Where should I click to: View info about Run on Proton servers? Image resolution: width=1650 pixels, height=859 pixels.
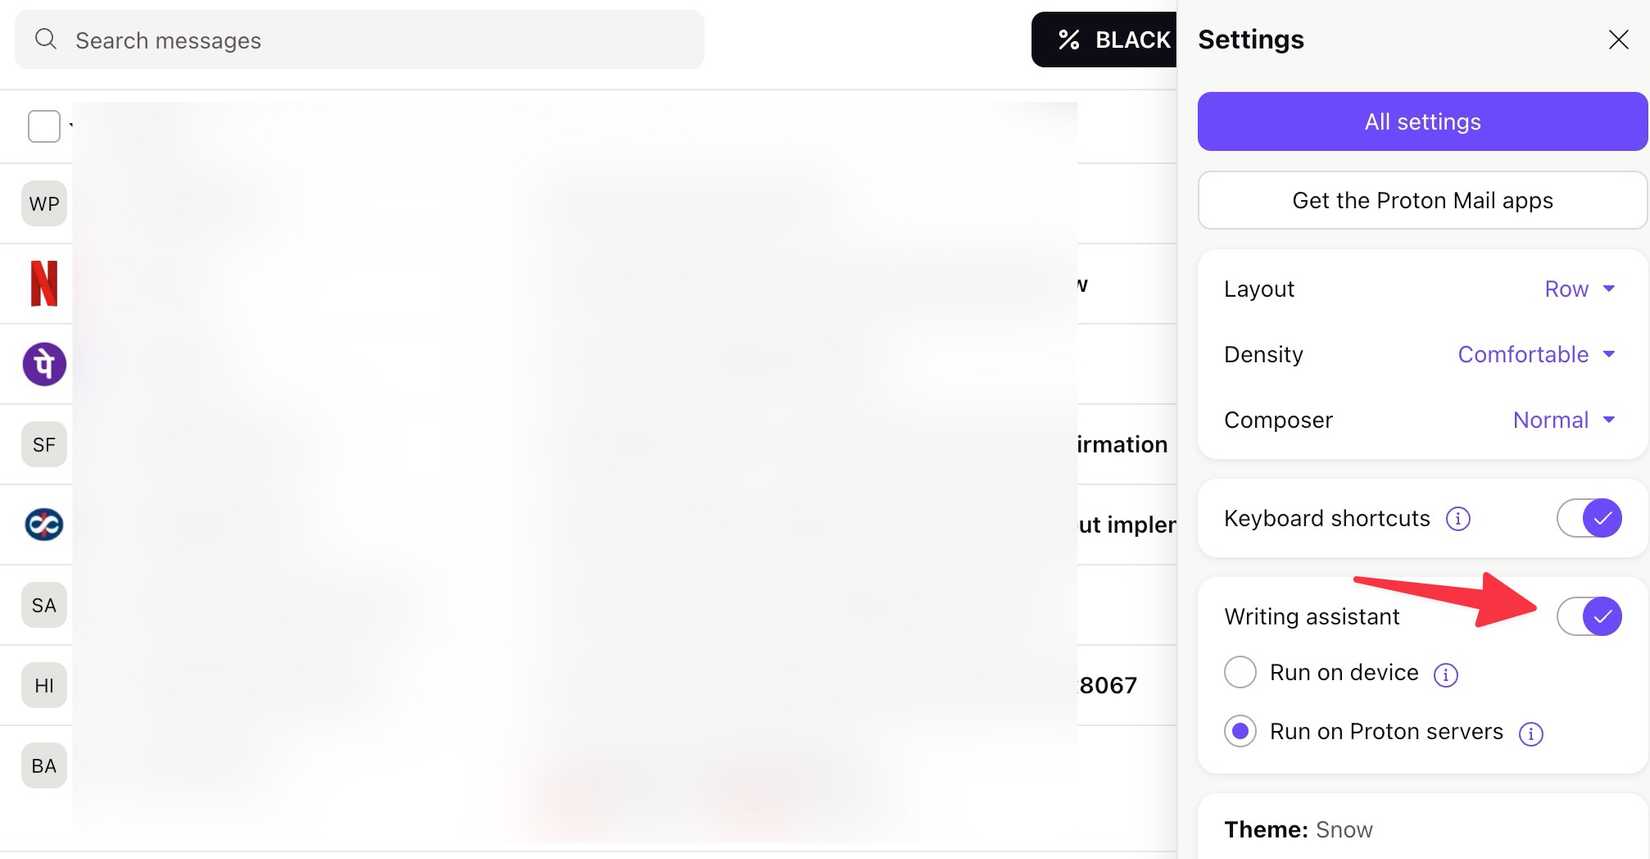[1530, 733]
